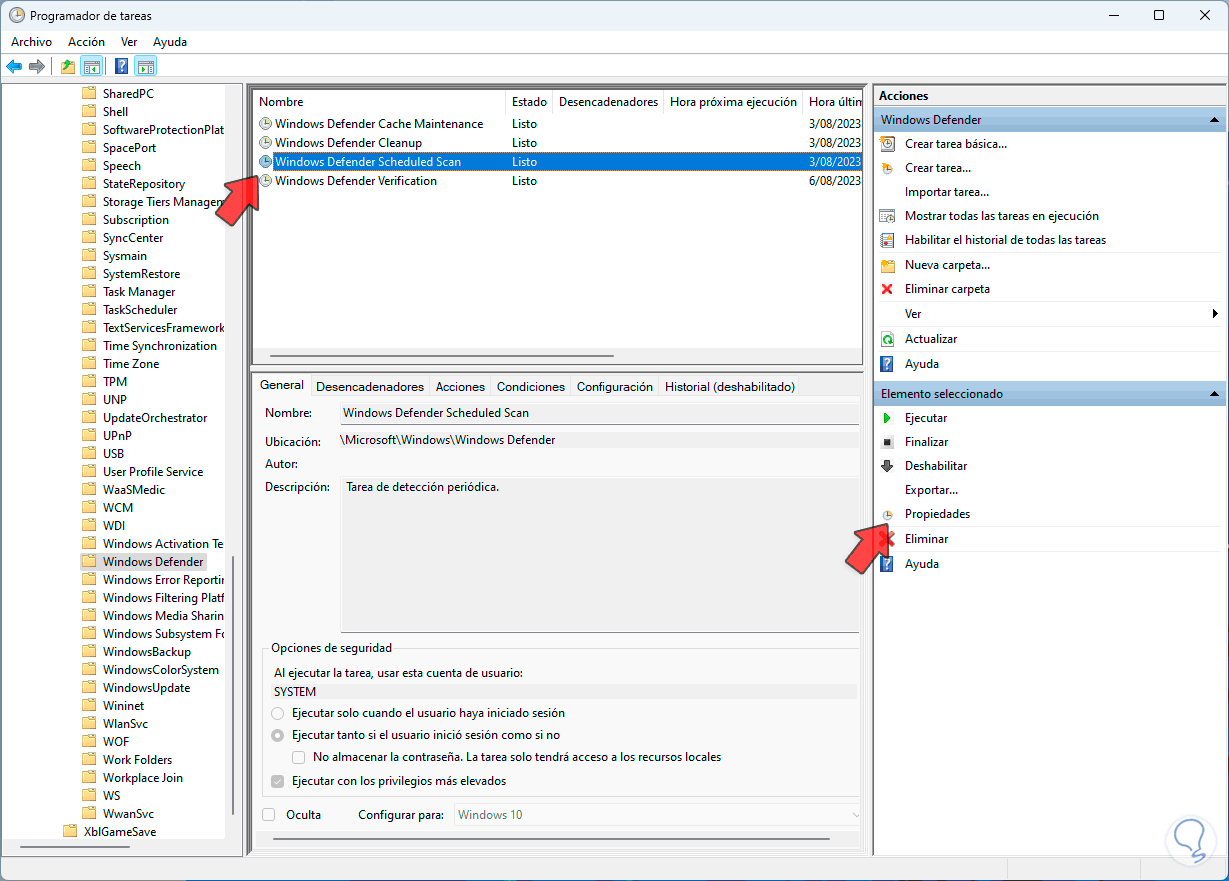Open the Ayuda menu in menu bar

pyautogui.click(x=170, y=42)
